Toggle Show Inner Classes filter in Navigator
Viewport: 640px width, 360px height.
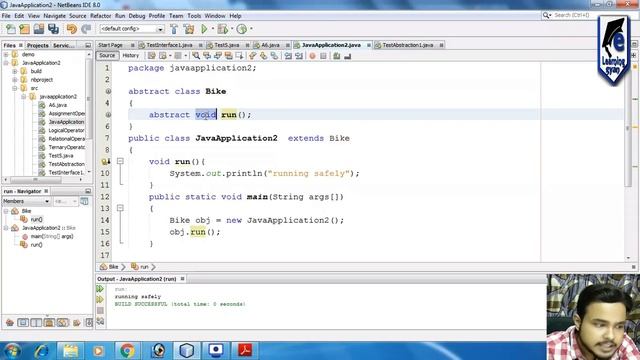click(63, 323)
